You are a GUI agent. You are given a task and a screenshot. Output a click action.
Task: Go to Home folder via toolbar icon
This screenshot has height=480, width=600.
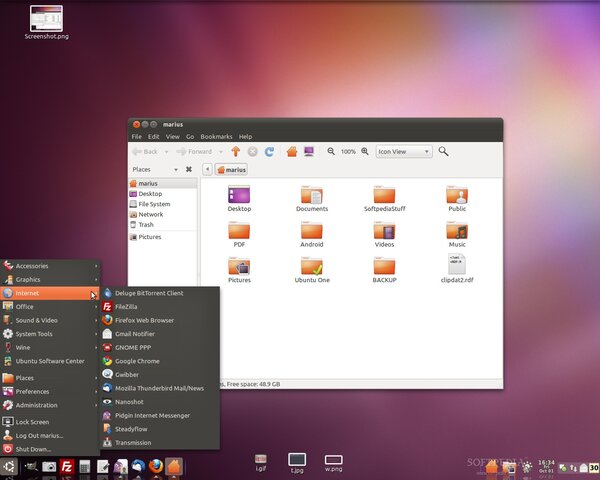(x=292, y=152)
